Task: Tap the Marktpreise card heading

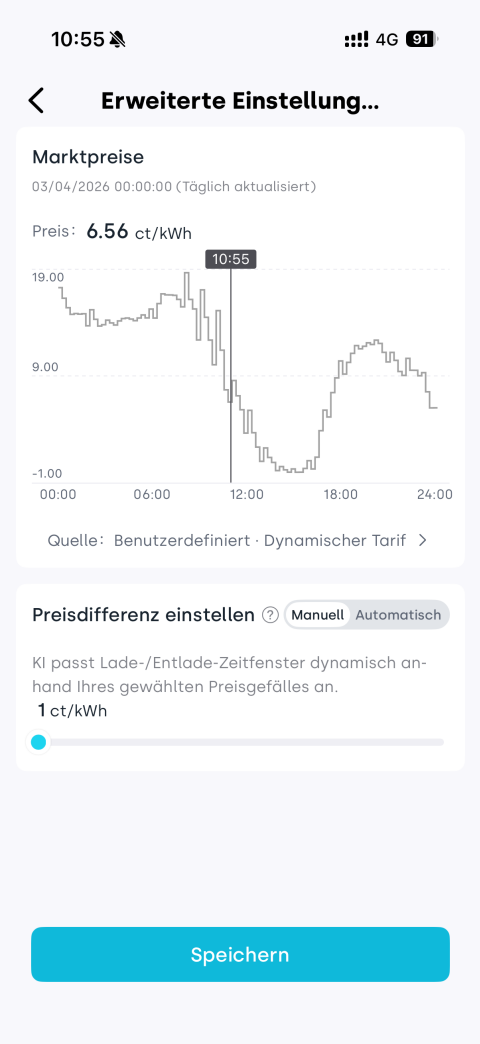Action: point(88,157)
